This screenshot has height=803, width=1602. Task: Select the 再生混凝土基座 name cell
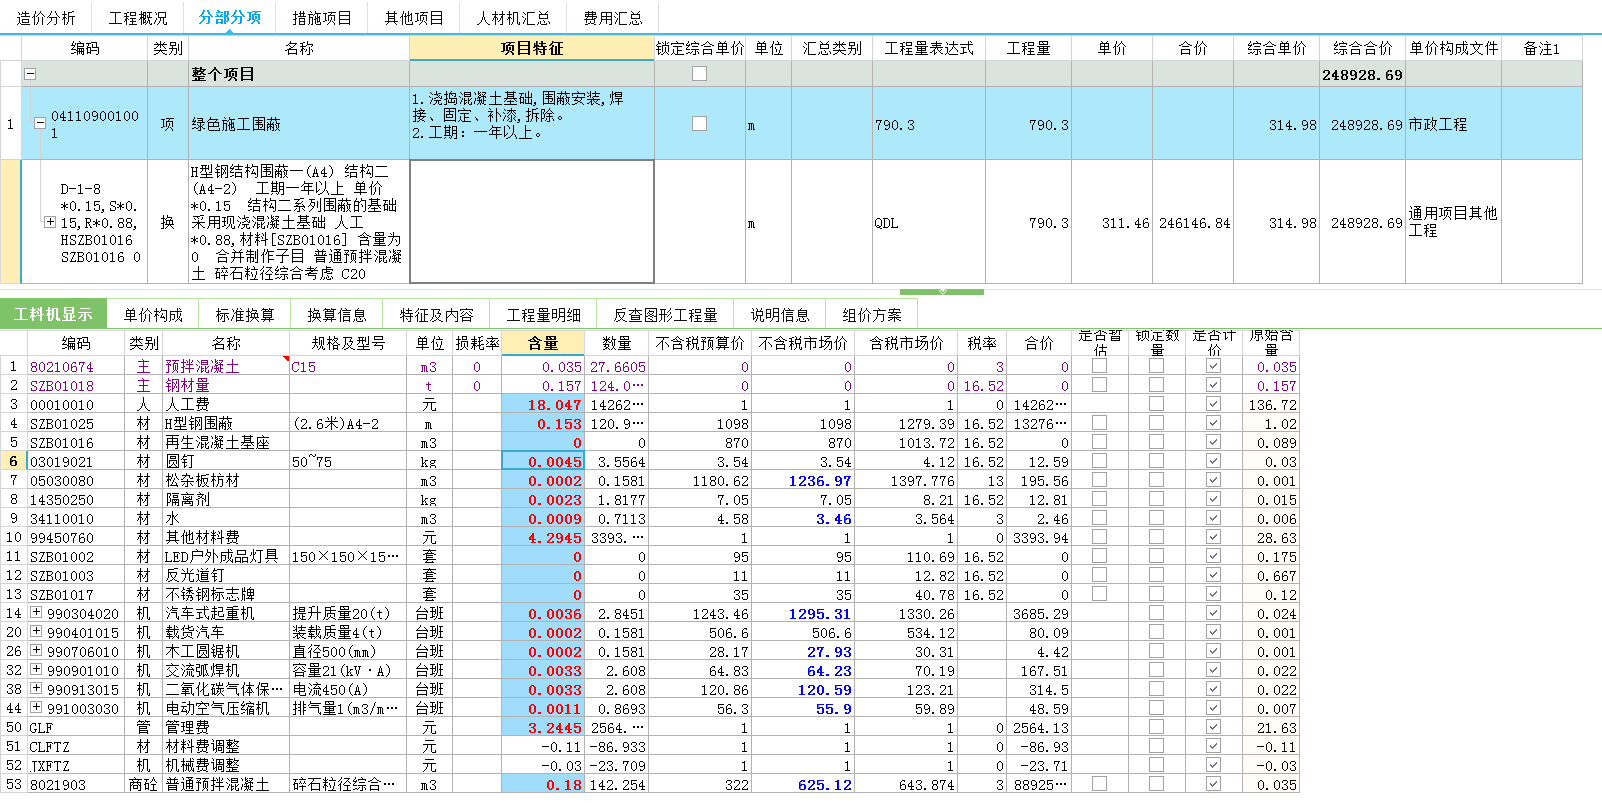(226, 443)
